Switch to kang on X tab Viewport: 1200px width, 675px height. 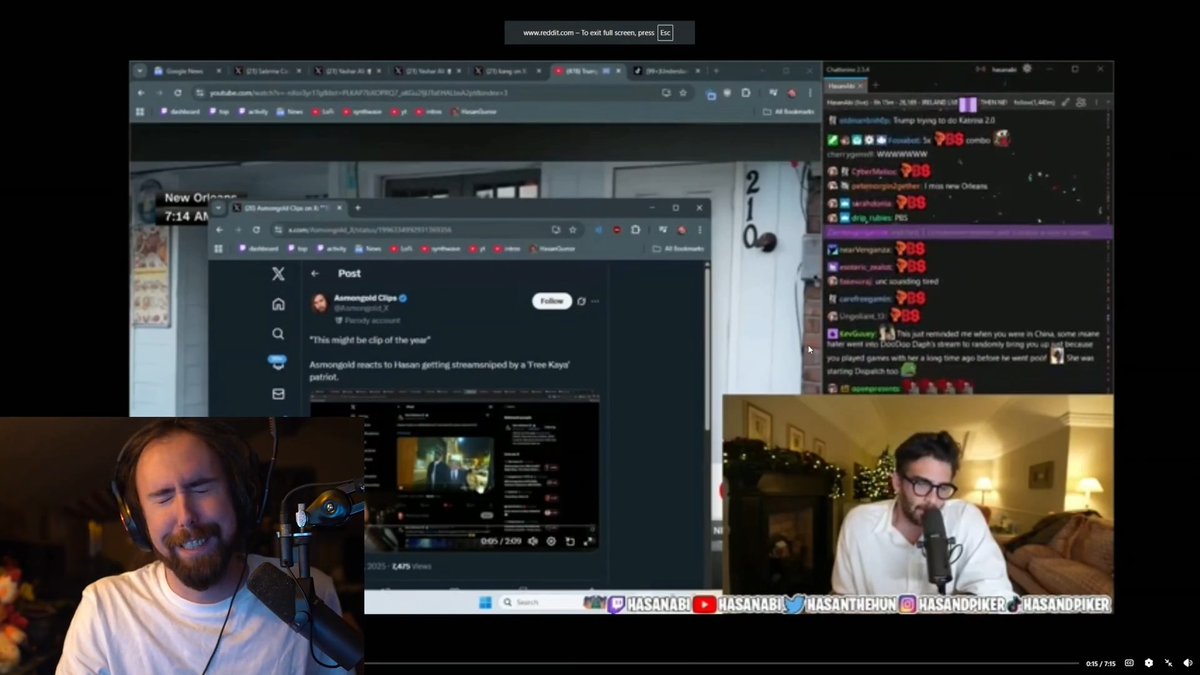point(508,71)
